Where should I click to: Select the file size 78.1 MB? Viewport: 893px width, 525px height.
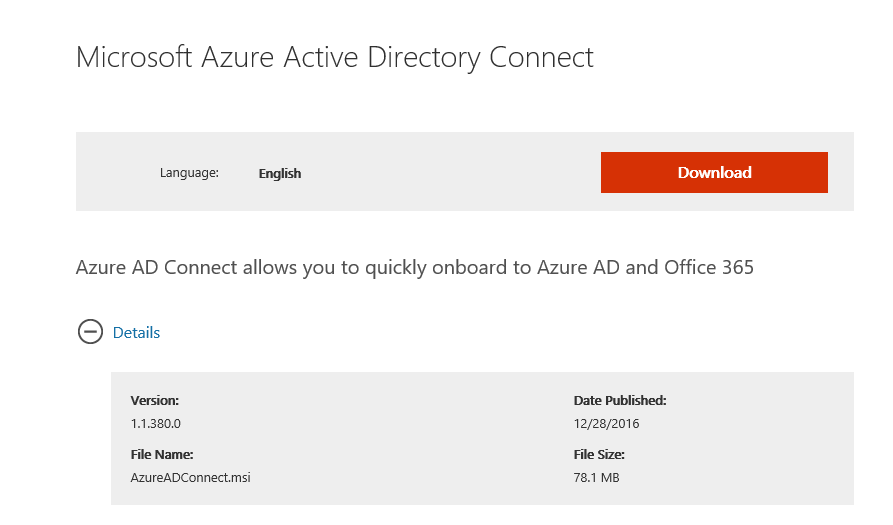(x=596, y=478)
